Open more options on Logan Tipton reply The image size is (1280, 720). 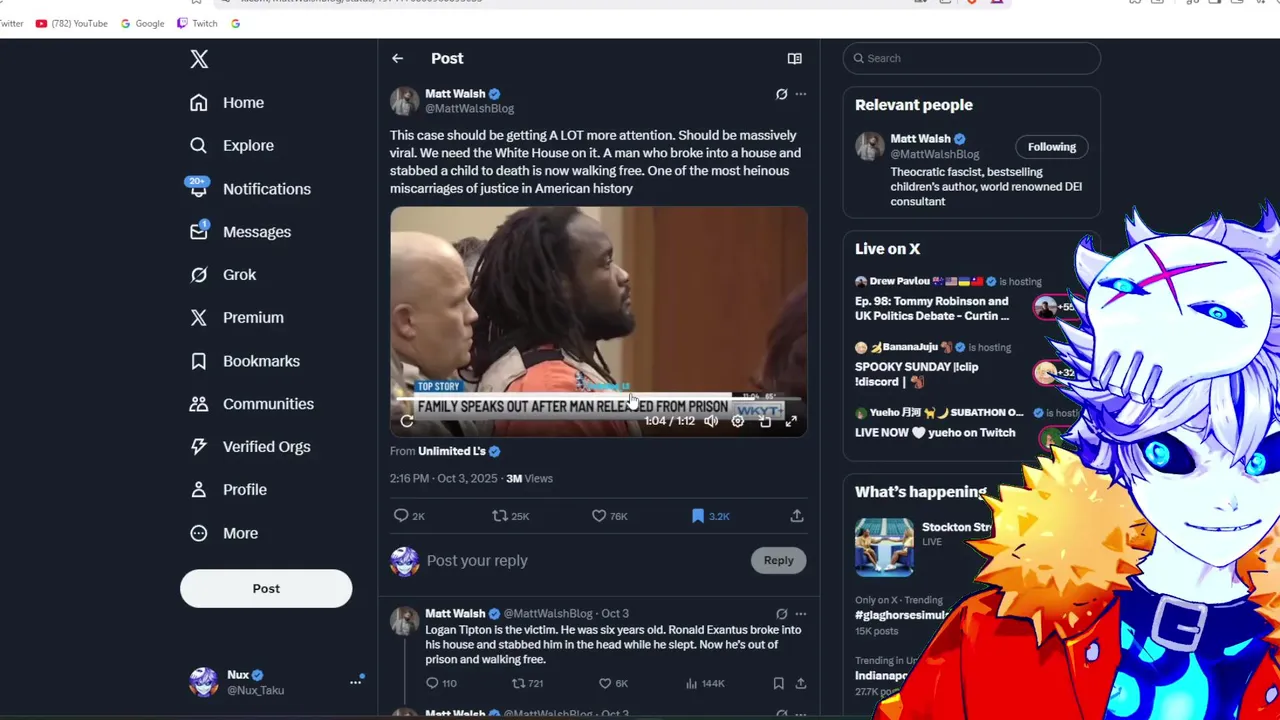(801, 614)
